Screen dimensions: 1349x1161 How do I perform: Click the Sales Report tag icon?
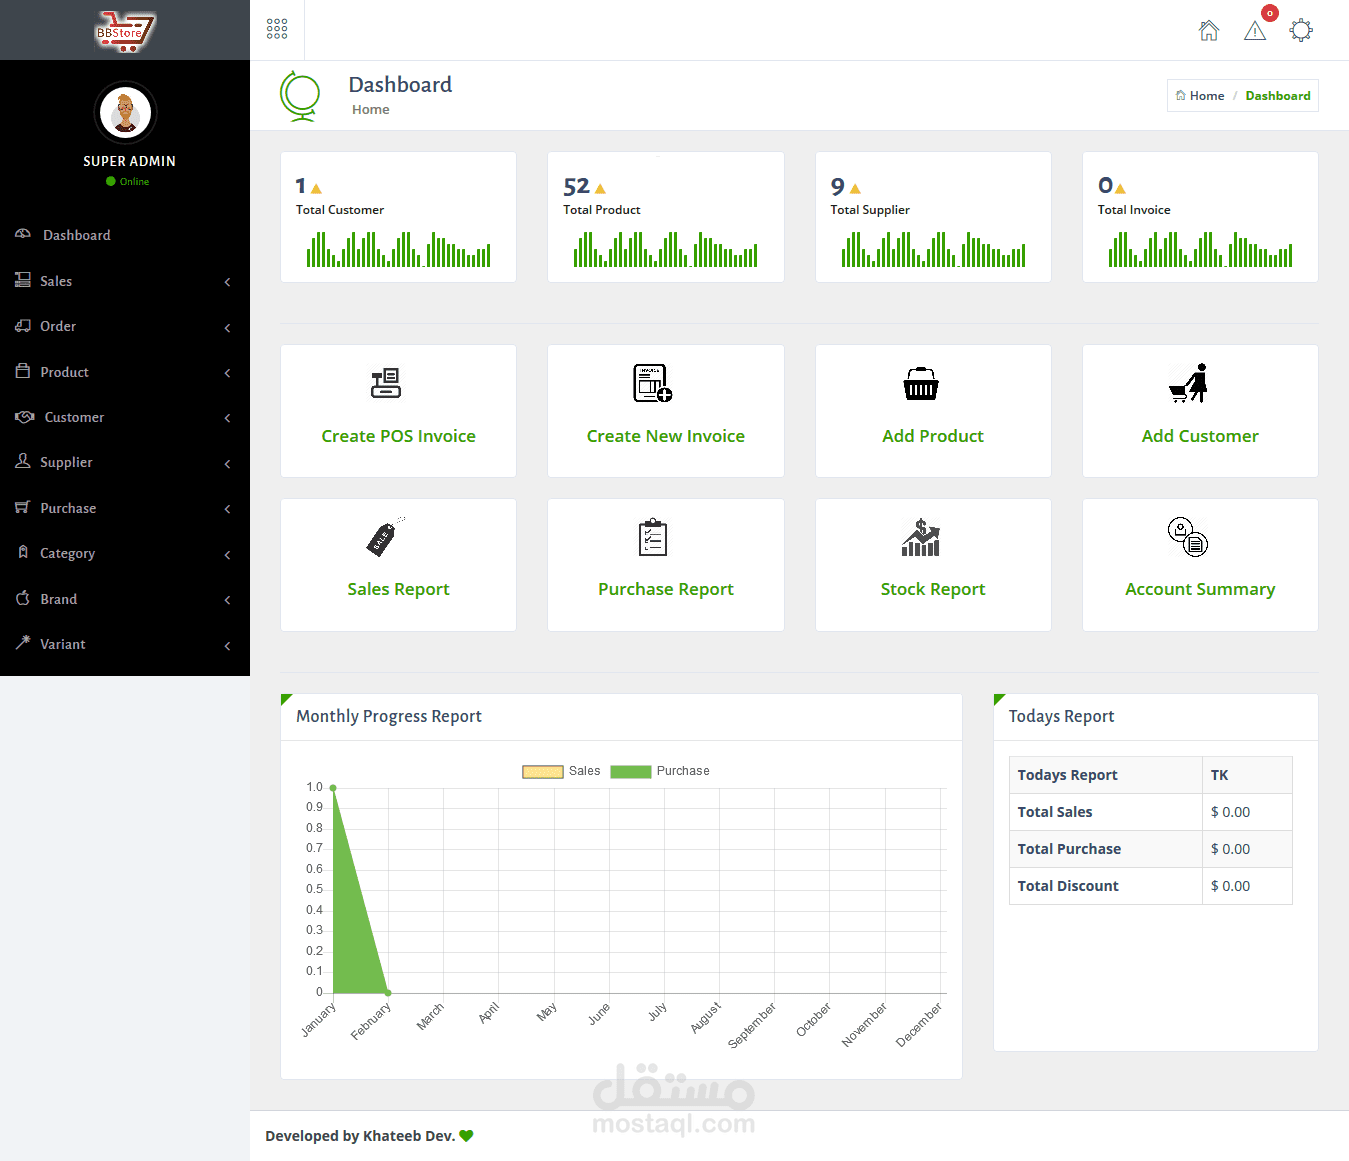pyautogui.click(x=385, y=537)
